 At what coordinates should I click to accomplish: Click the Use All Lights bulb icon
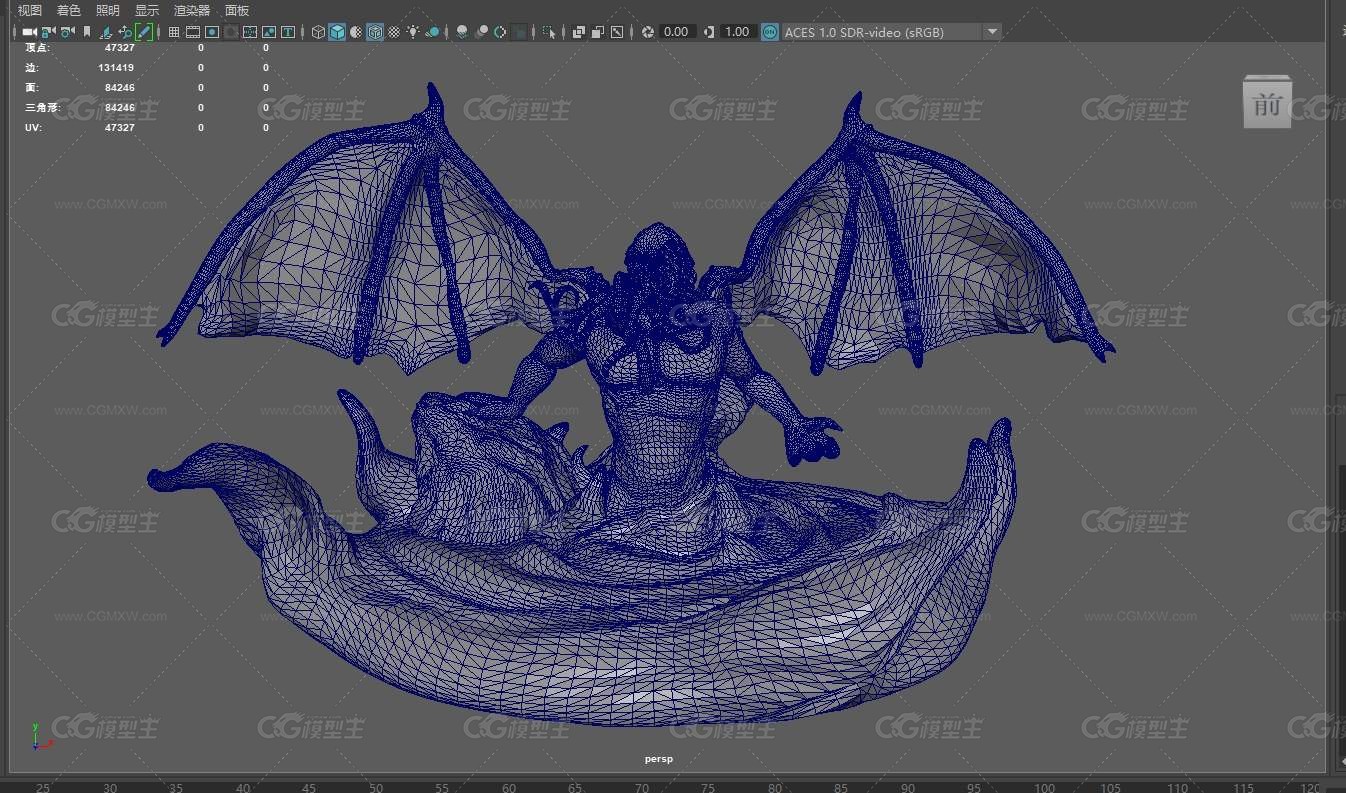[x=413, y=32]
